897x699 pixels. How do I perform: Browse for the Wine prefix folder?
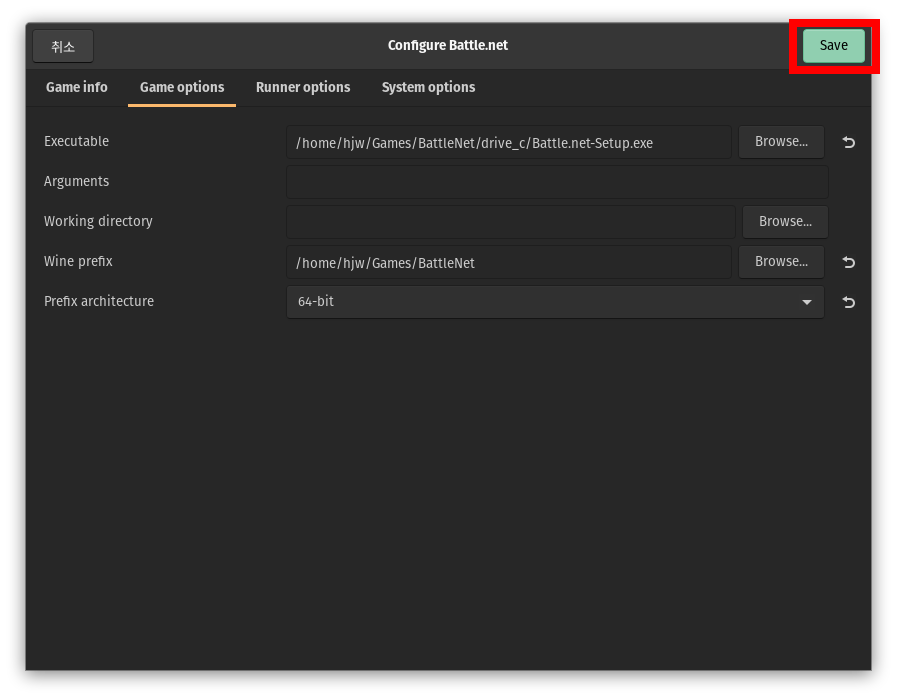[x=781, y=262]
